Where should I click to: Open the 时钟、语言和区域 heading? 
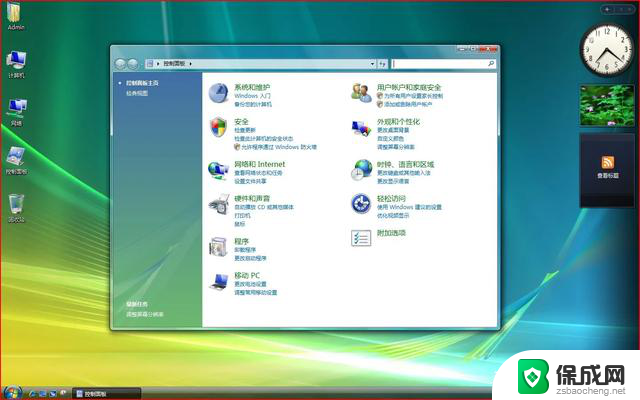[x=405, y=164]
